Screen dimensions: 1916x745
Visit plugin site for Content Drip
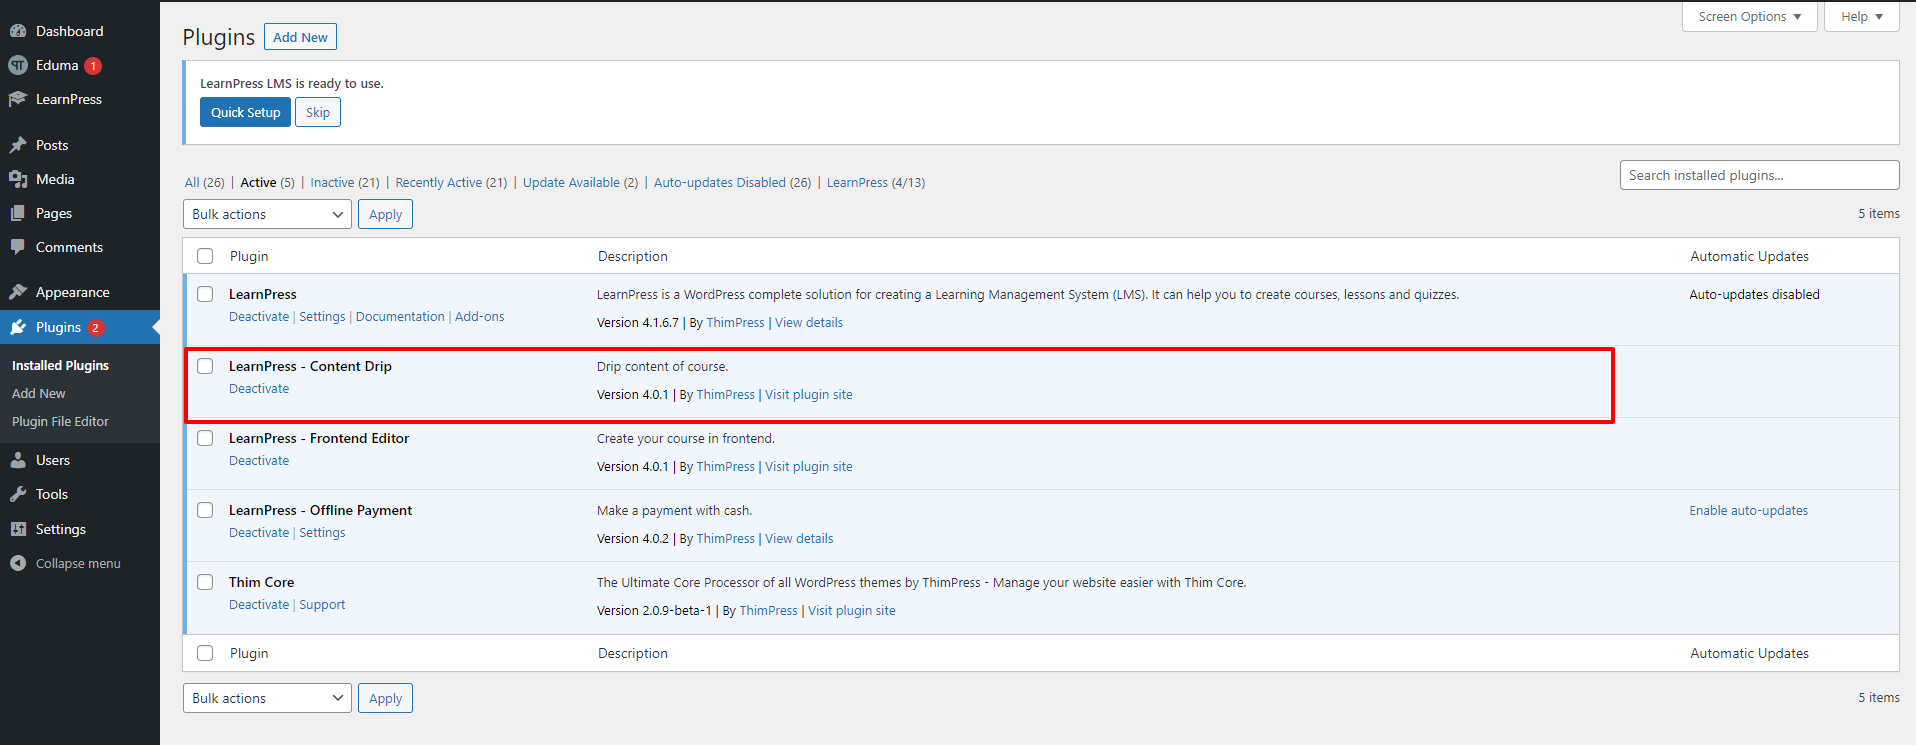click(x=809, y=395)
